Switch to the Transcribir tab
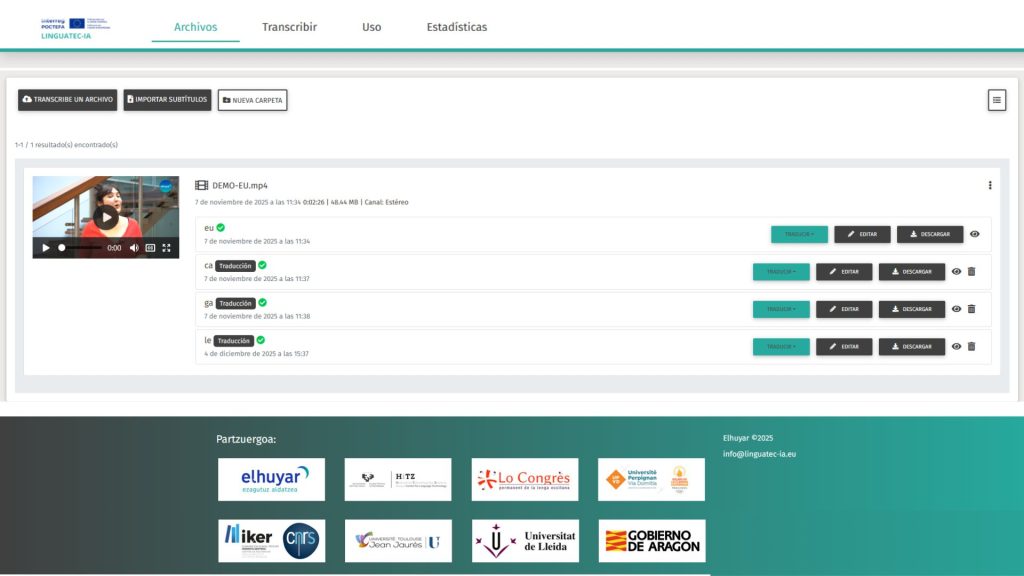Viewport: 1024px width, 576px height. 289,27
